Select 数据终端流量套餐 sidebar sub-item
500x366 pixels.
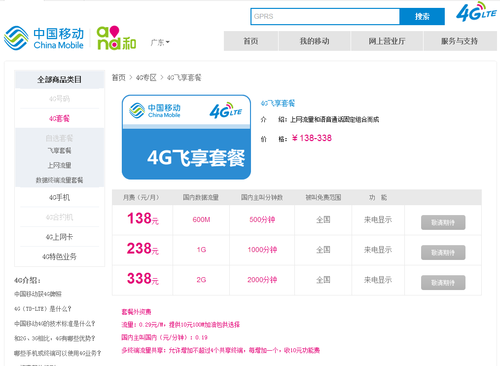[59, 180]
